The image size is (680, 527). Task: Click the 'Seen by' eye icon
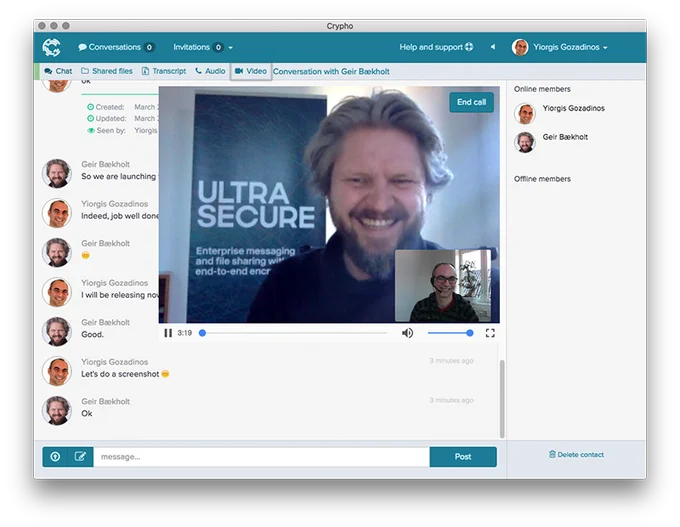(x=91, y=131)
